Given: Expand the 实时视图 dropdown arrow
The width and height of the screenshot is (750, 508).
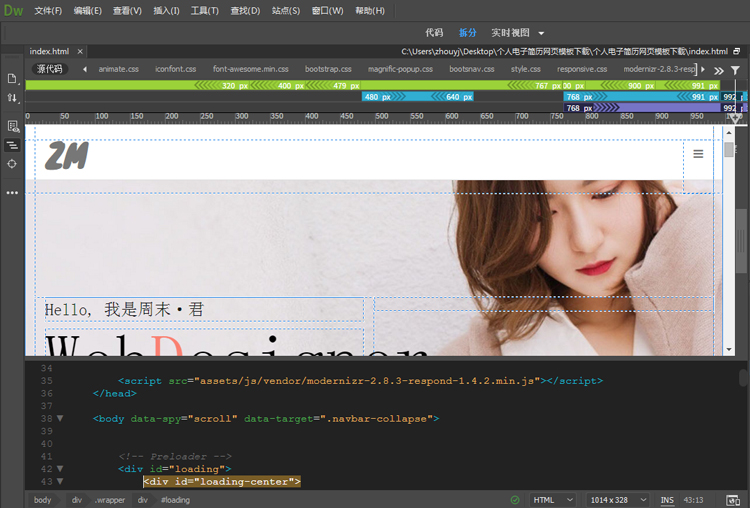Looking at the screenshot, I should click(541, 33).
